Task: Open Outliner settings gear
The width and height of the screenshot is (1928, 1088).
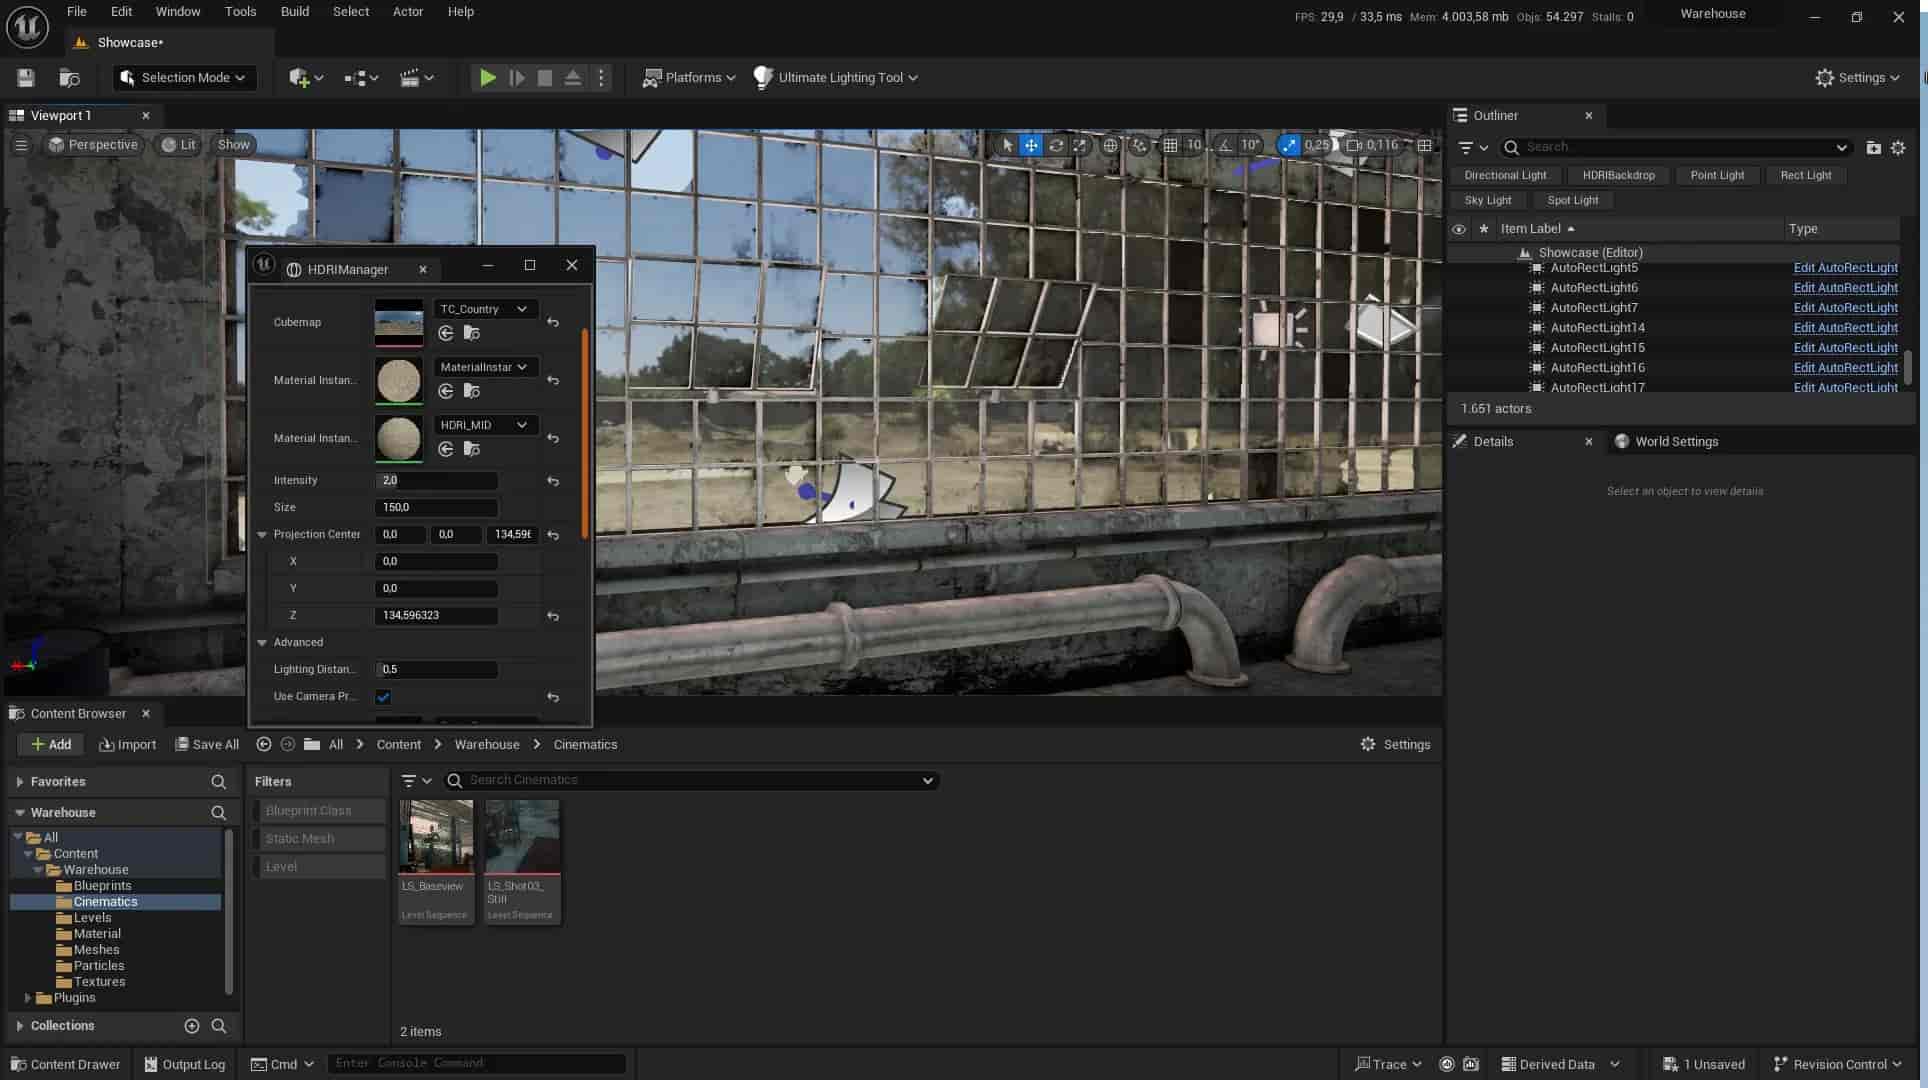Action: pyautogui.click(x=1898, y=148)
